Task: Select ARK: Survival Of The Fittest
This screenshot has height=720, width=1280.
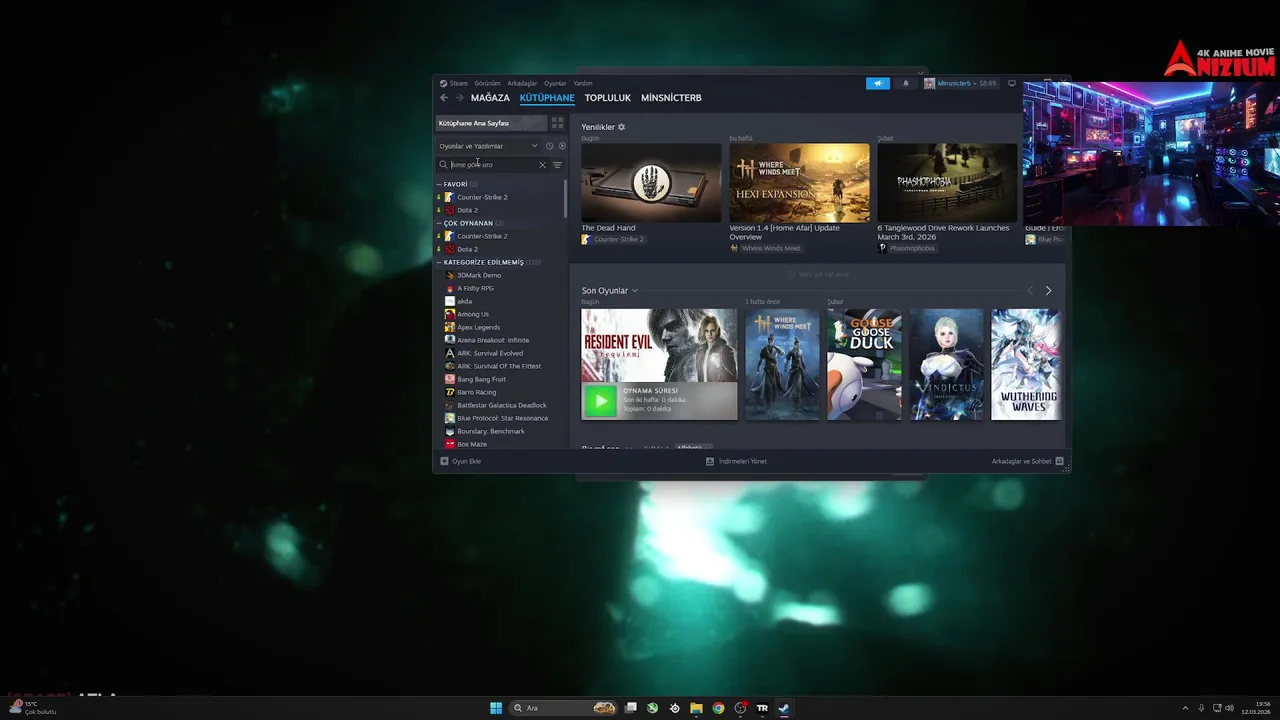Action: [499, 366]
